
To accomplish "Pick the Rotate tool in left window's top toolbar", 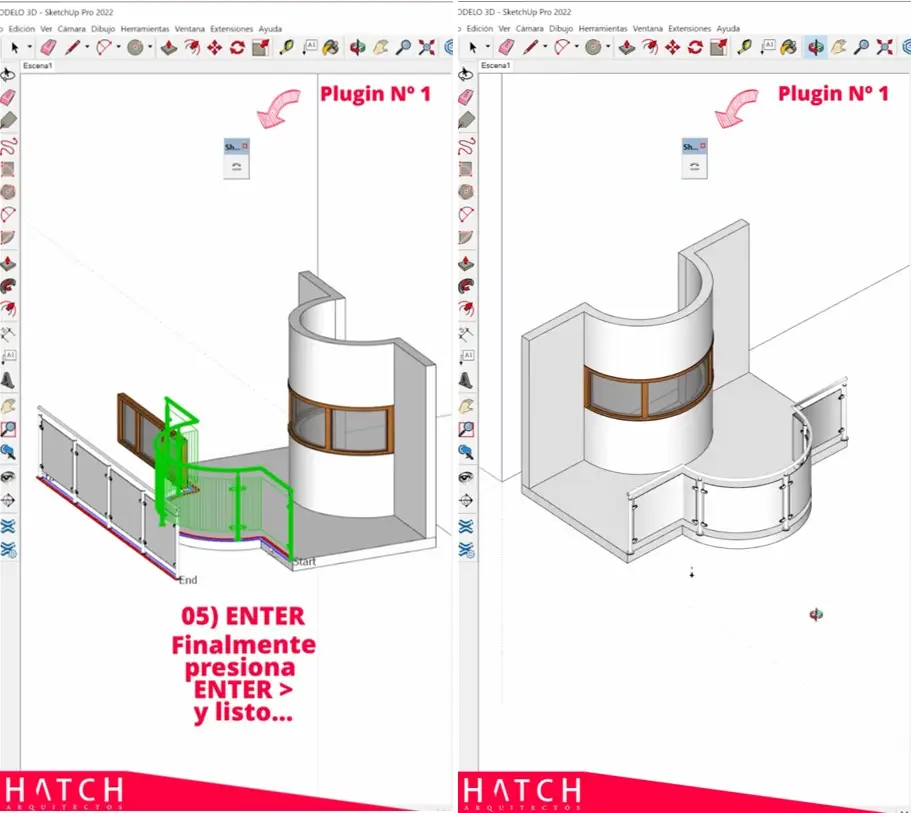I will click(237, 47).
